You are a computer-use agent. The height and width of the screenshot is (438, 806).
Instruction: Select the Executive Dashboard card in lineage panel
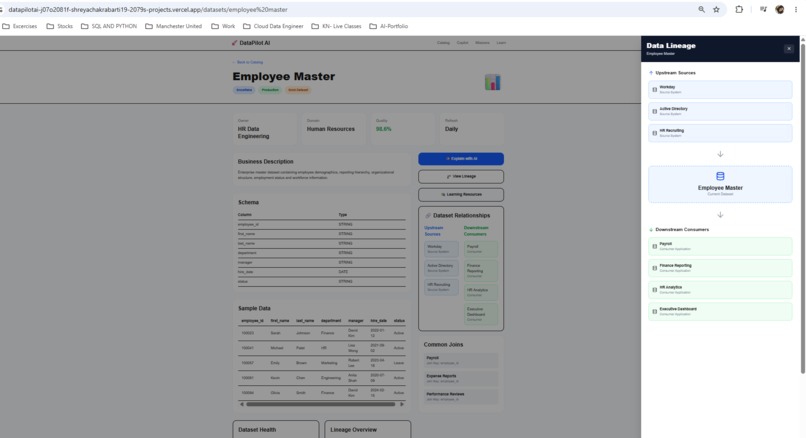720,312
